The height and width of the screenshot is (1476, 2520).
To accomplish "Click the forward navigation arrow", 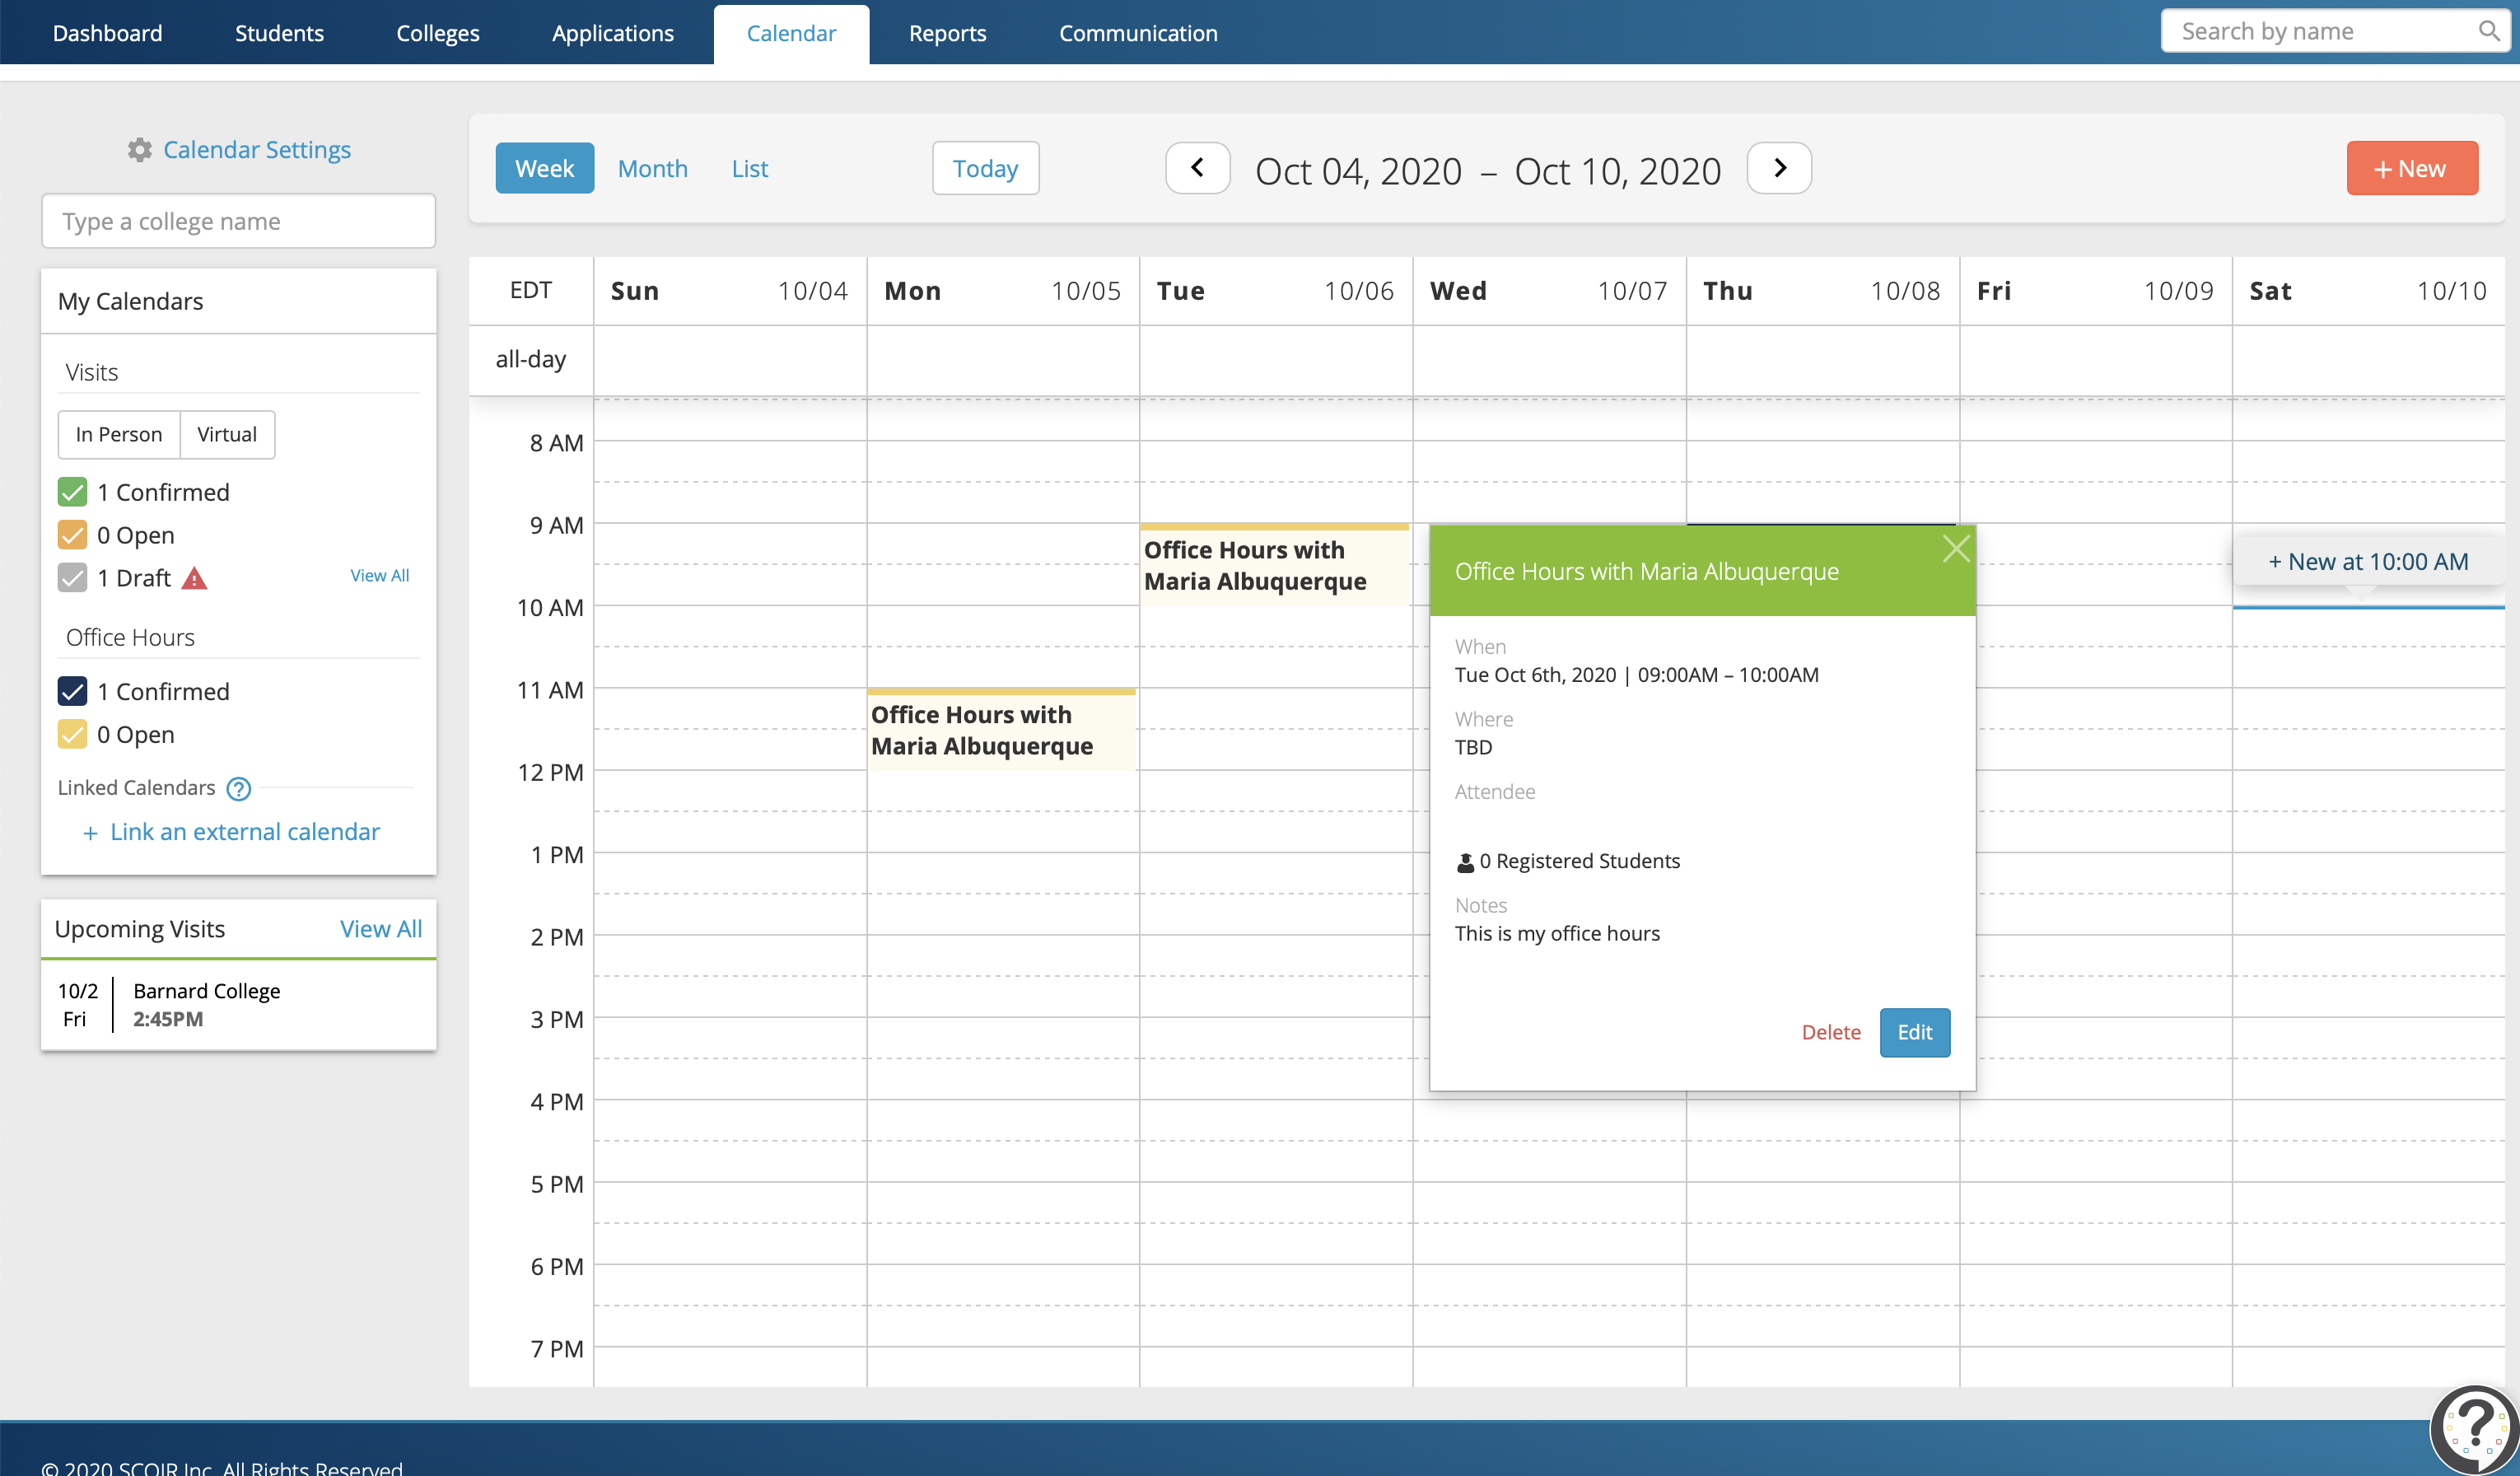I will (x=1777, y=167).
